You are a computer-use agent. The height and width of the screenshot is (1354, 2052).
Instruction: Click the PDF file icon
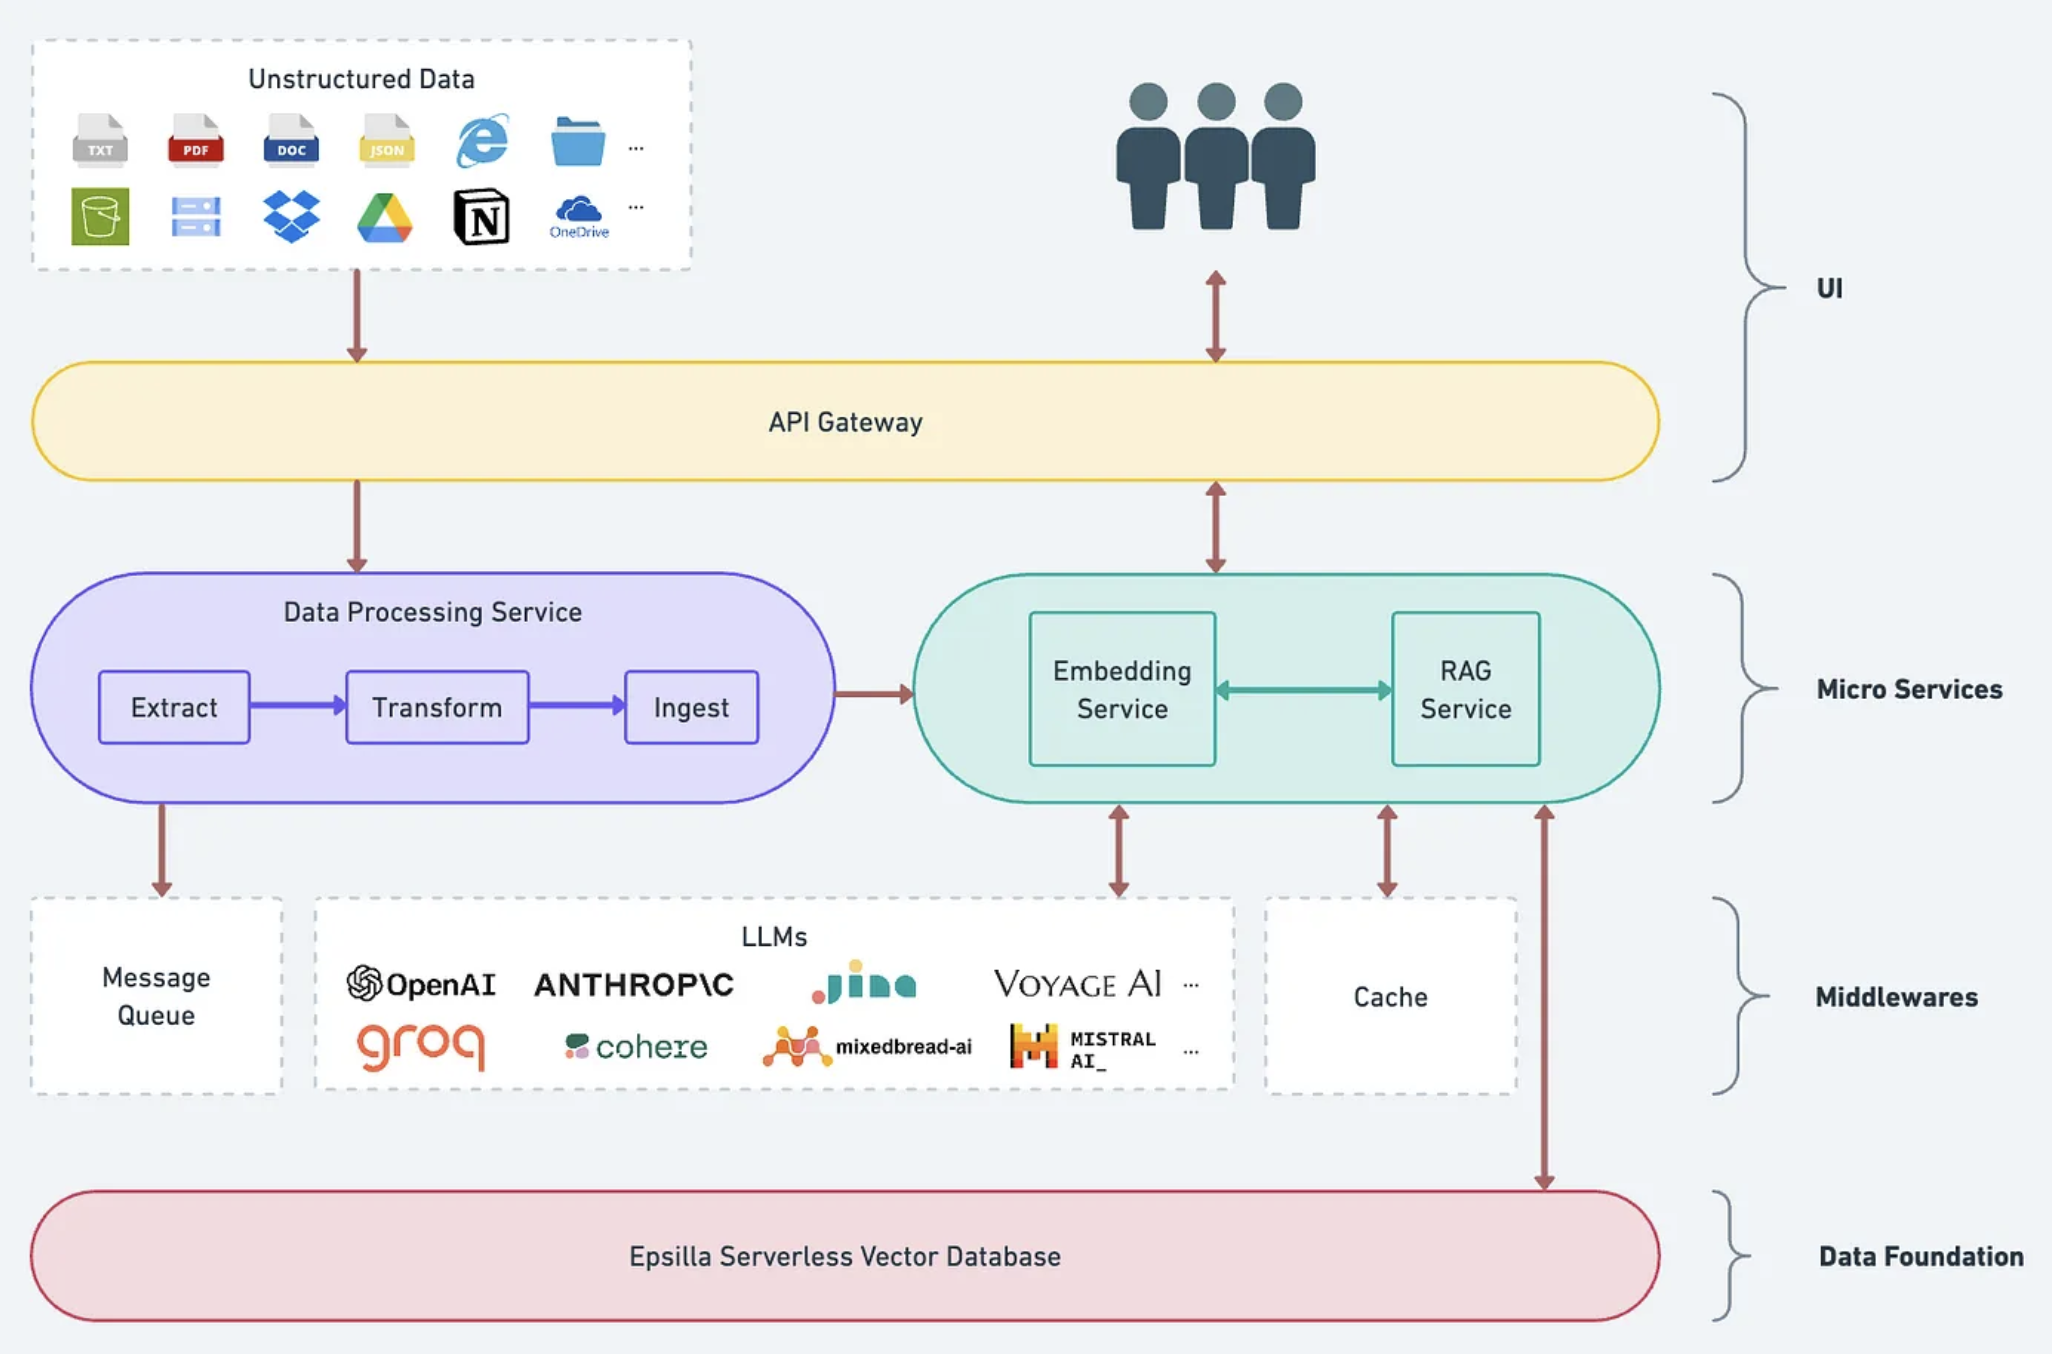coord(195,140)
